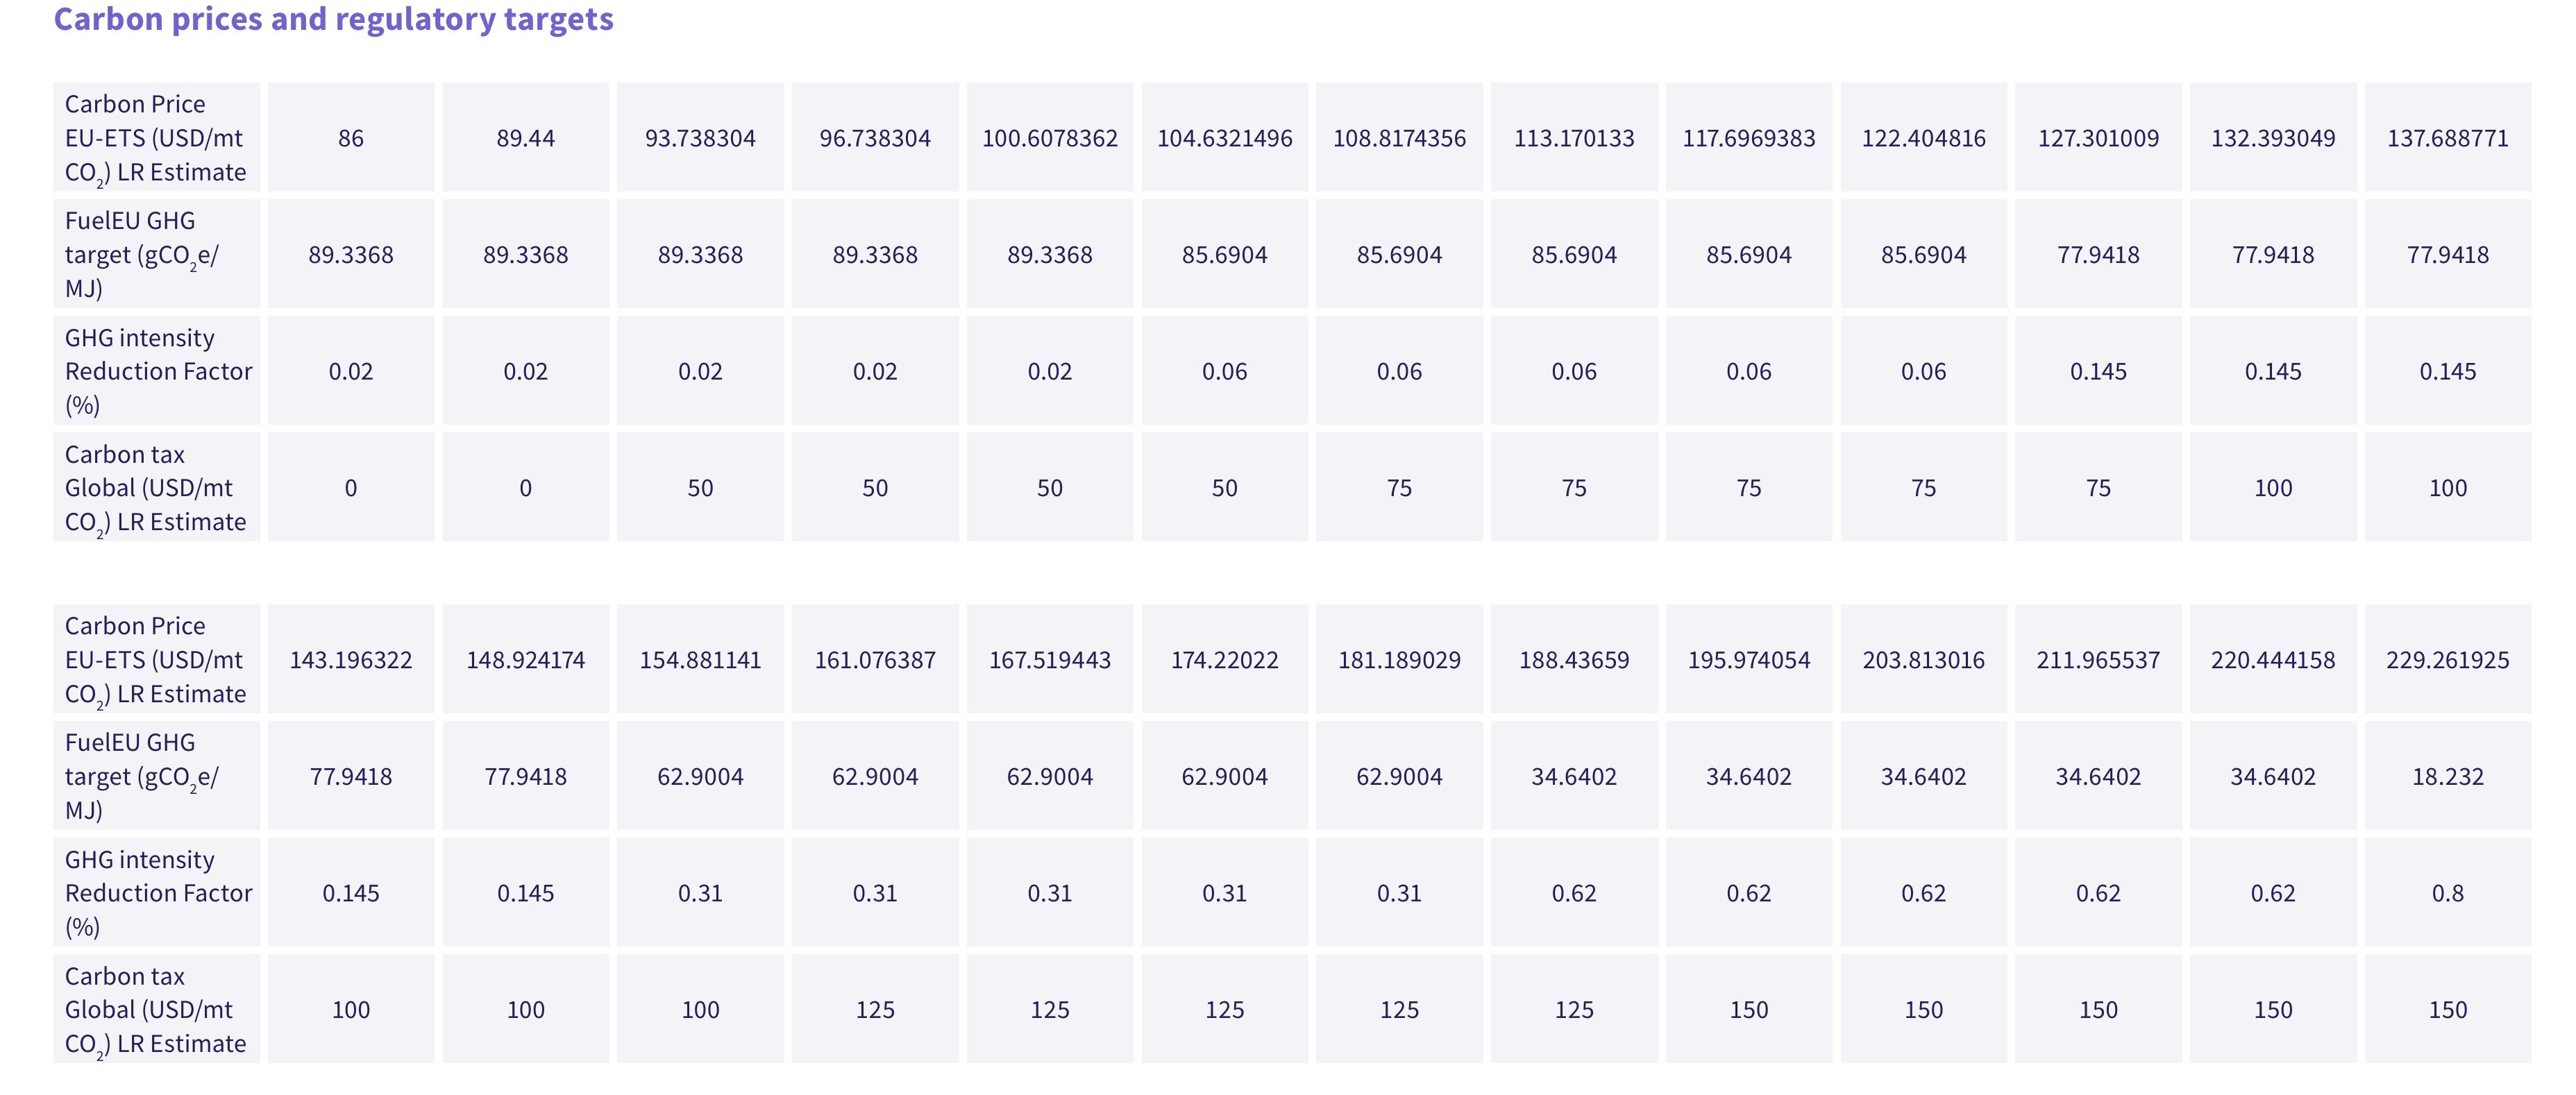Click the cell with value 100.6078362
The height and width of the screenshot is (1095, 2576).
pyautogui.click(x=1050, y=138)
